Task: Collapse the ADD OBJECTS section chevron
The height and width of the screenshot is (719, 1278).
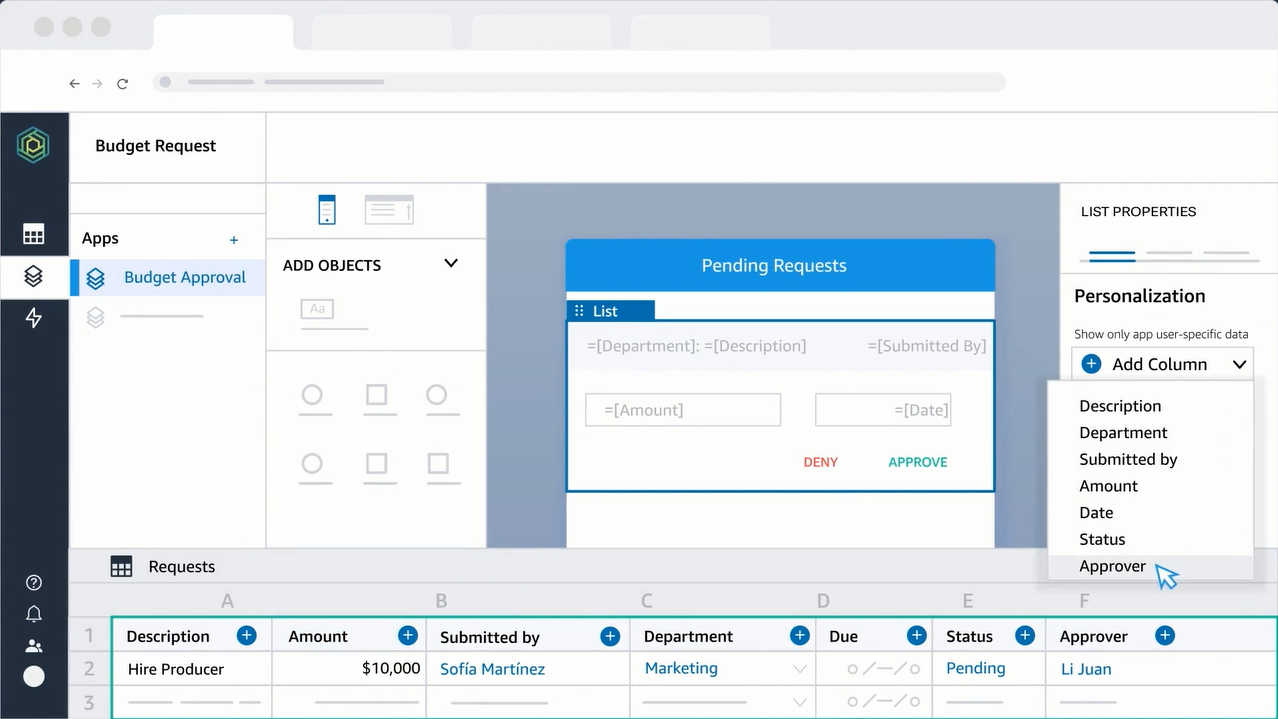Action: pos(451,264)
